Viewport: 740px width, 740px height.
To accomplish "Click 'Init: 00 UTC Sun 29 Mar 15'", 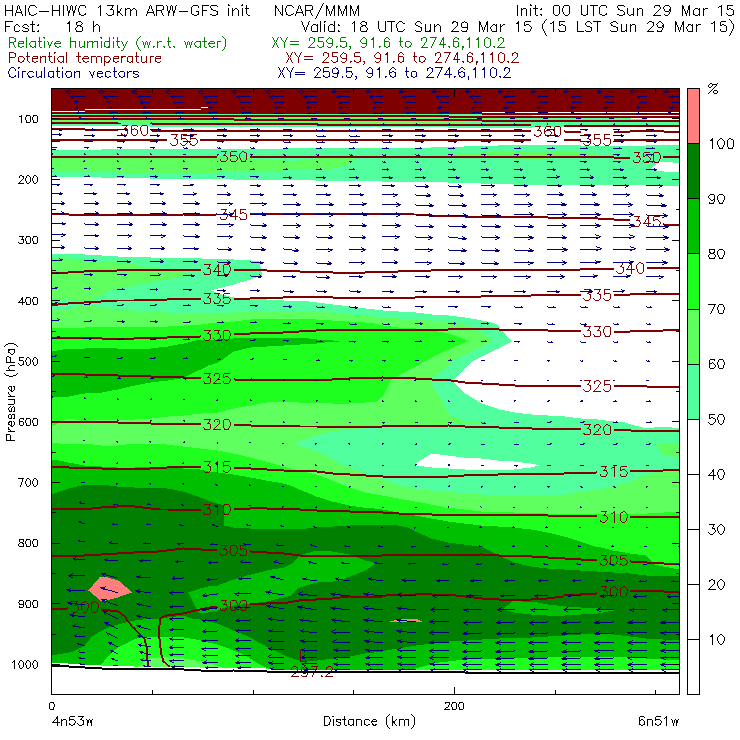I will click(x=625, y=11).
